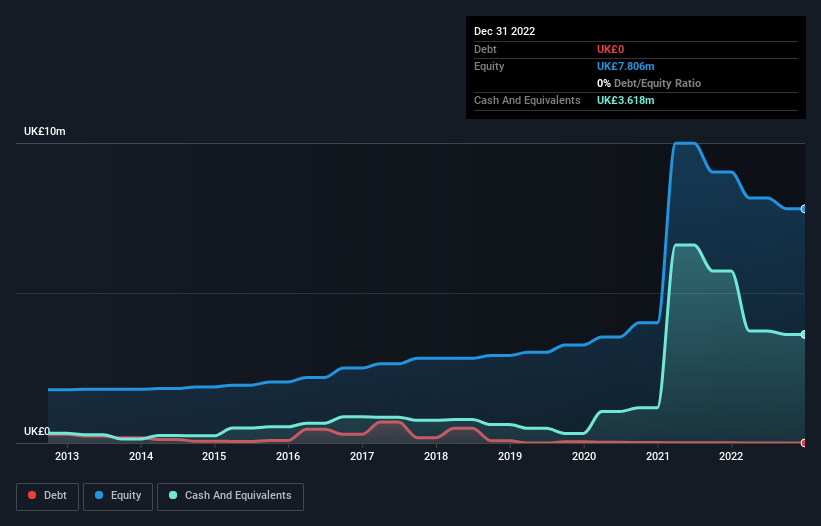Click the 0% Debt/Equity Ratio text
Screen dimensions: 821x526
(x=649, y=83)
